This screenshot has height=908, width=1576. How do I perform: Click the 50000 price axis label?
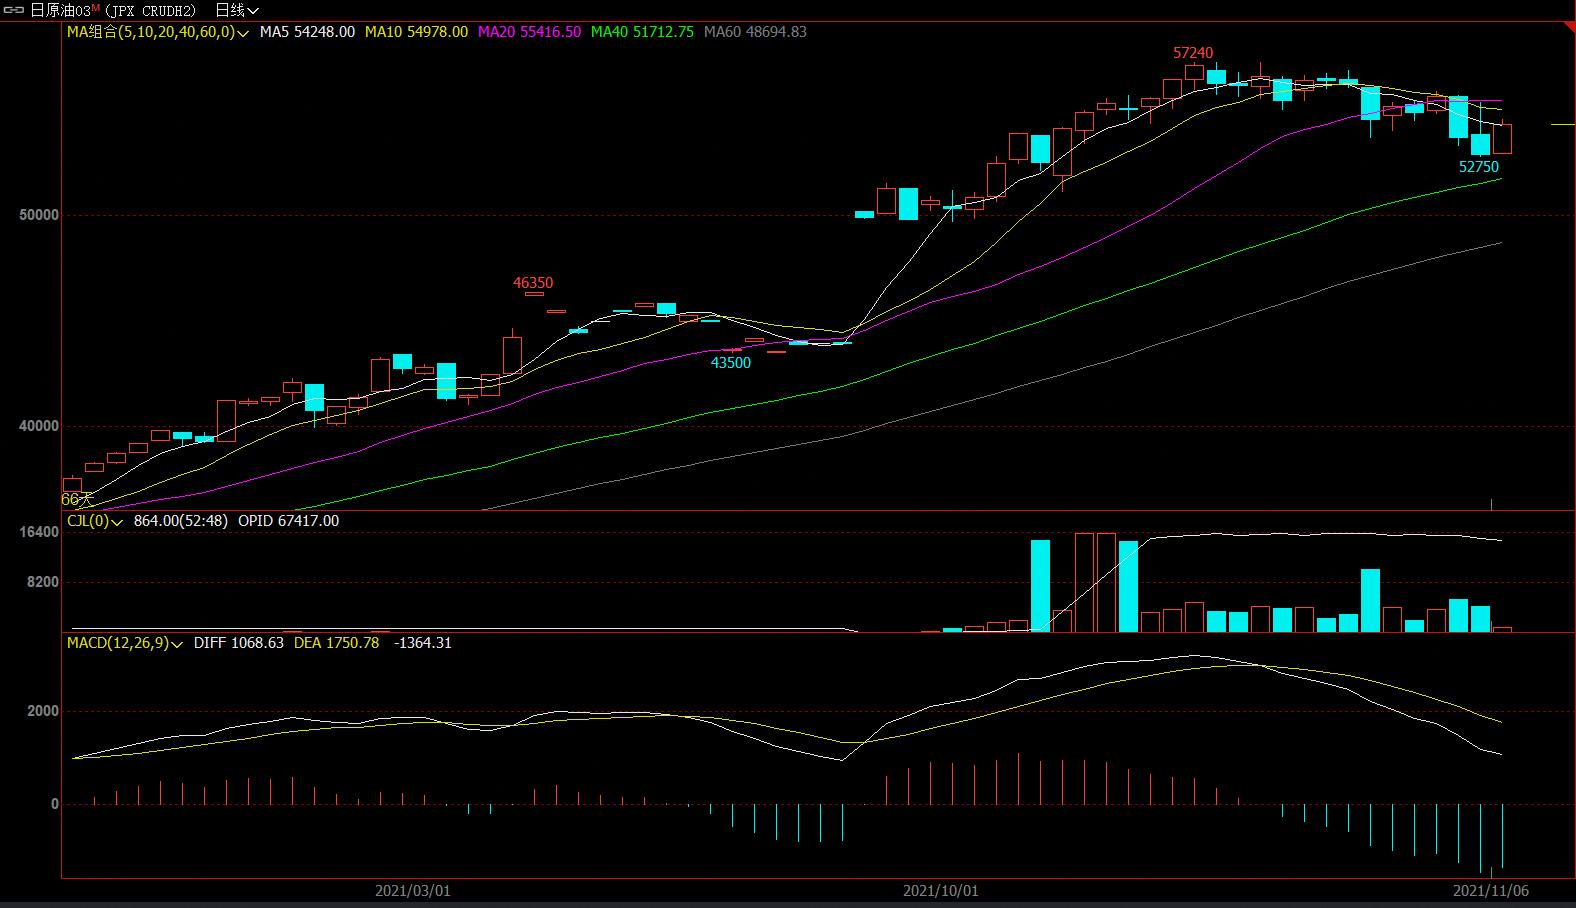(39, 215)
